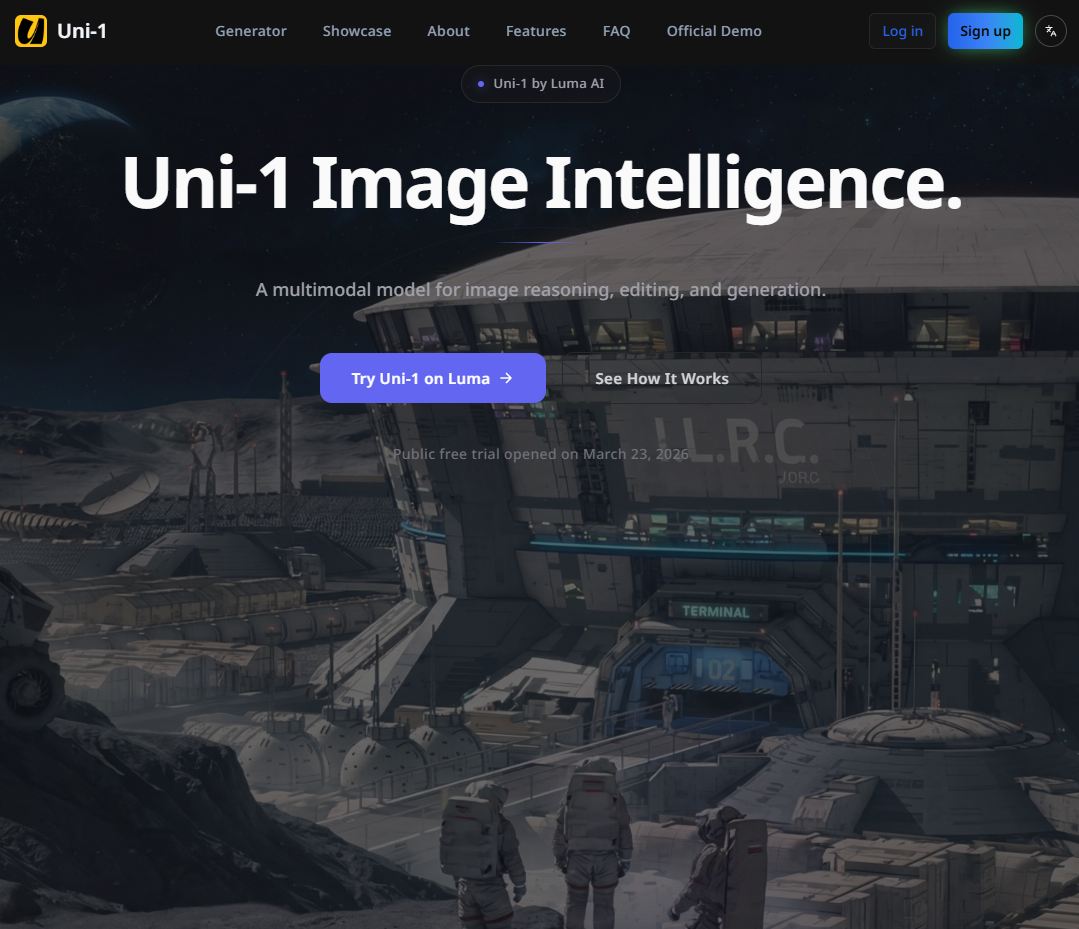Click the Uni-1 by Luma AI badge
The width and height of the screenshot is (1079, 929).
coord(540,84)
